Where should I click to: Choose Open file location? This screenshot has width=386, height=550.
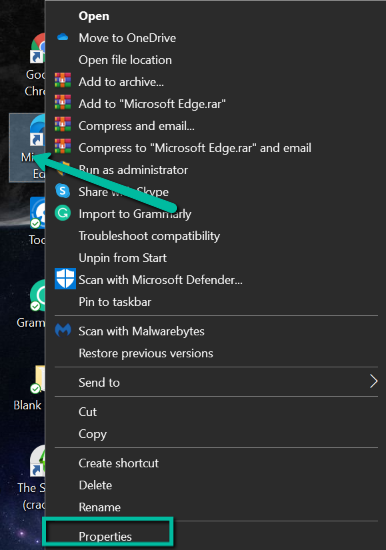125,60
